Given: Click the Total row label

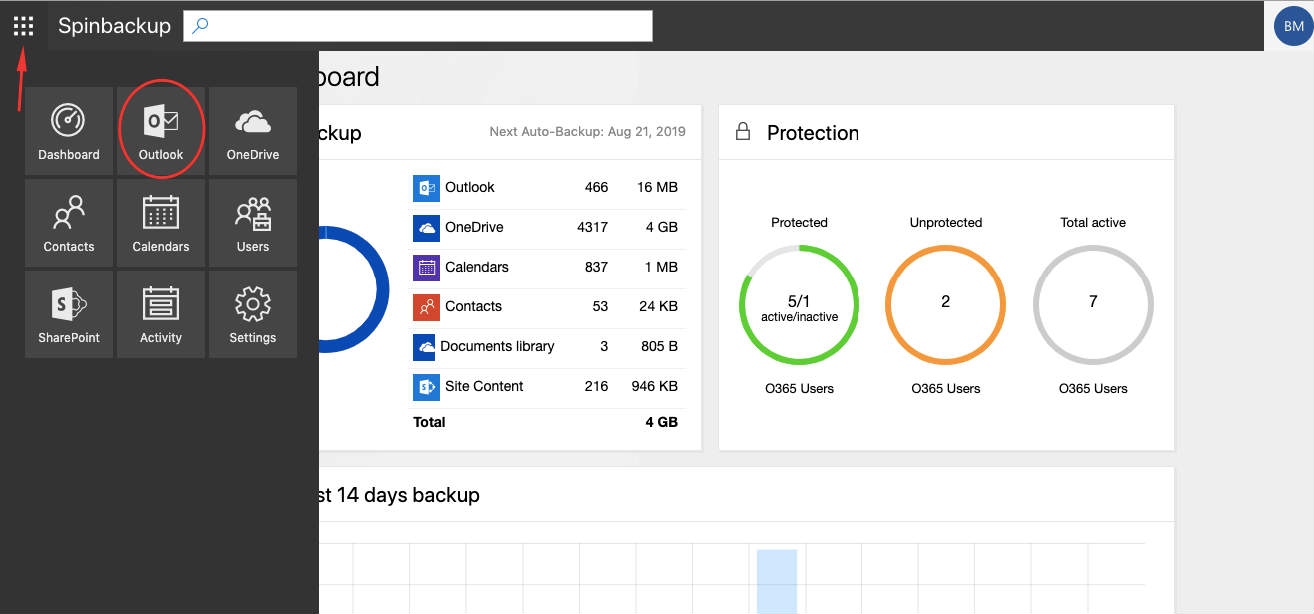Looking at the screenshot, I should tap(429, 422).
